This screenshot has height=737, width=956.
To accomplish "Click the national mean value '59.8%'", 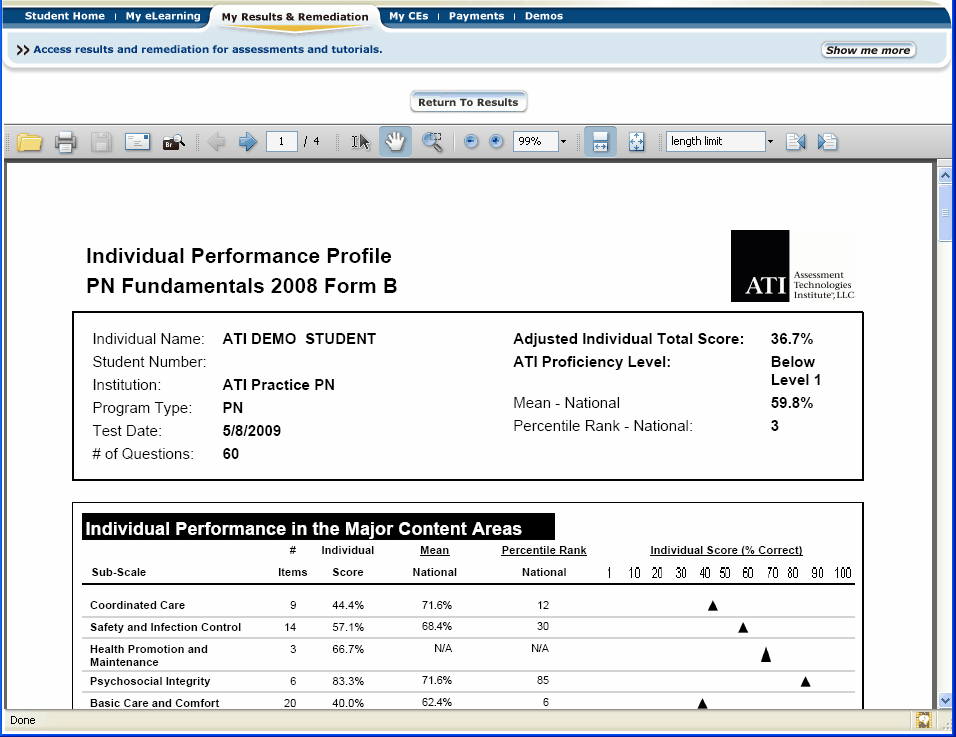I will tap(792, 403).
